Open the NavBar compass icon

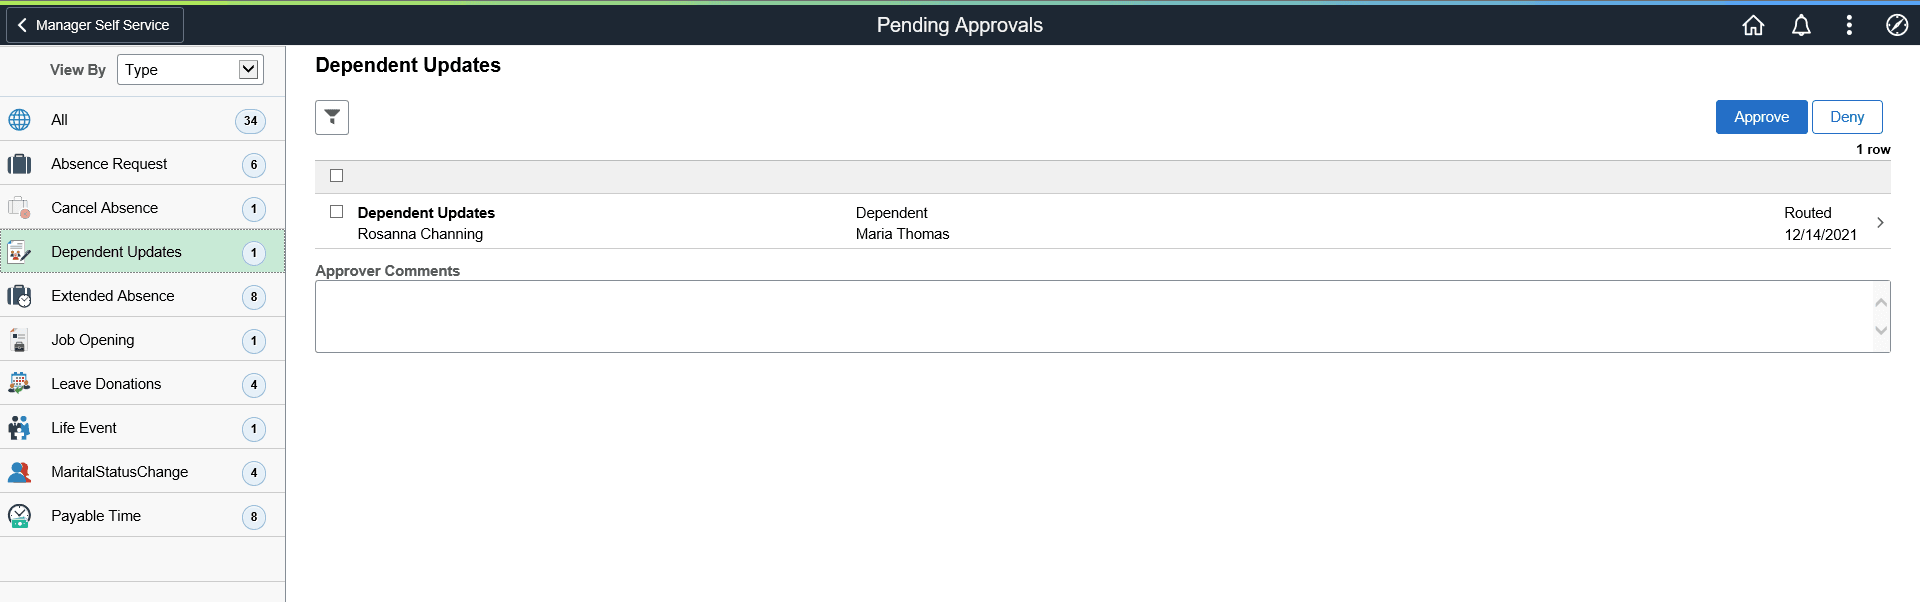coord(1897,25)
